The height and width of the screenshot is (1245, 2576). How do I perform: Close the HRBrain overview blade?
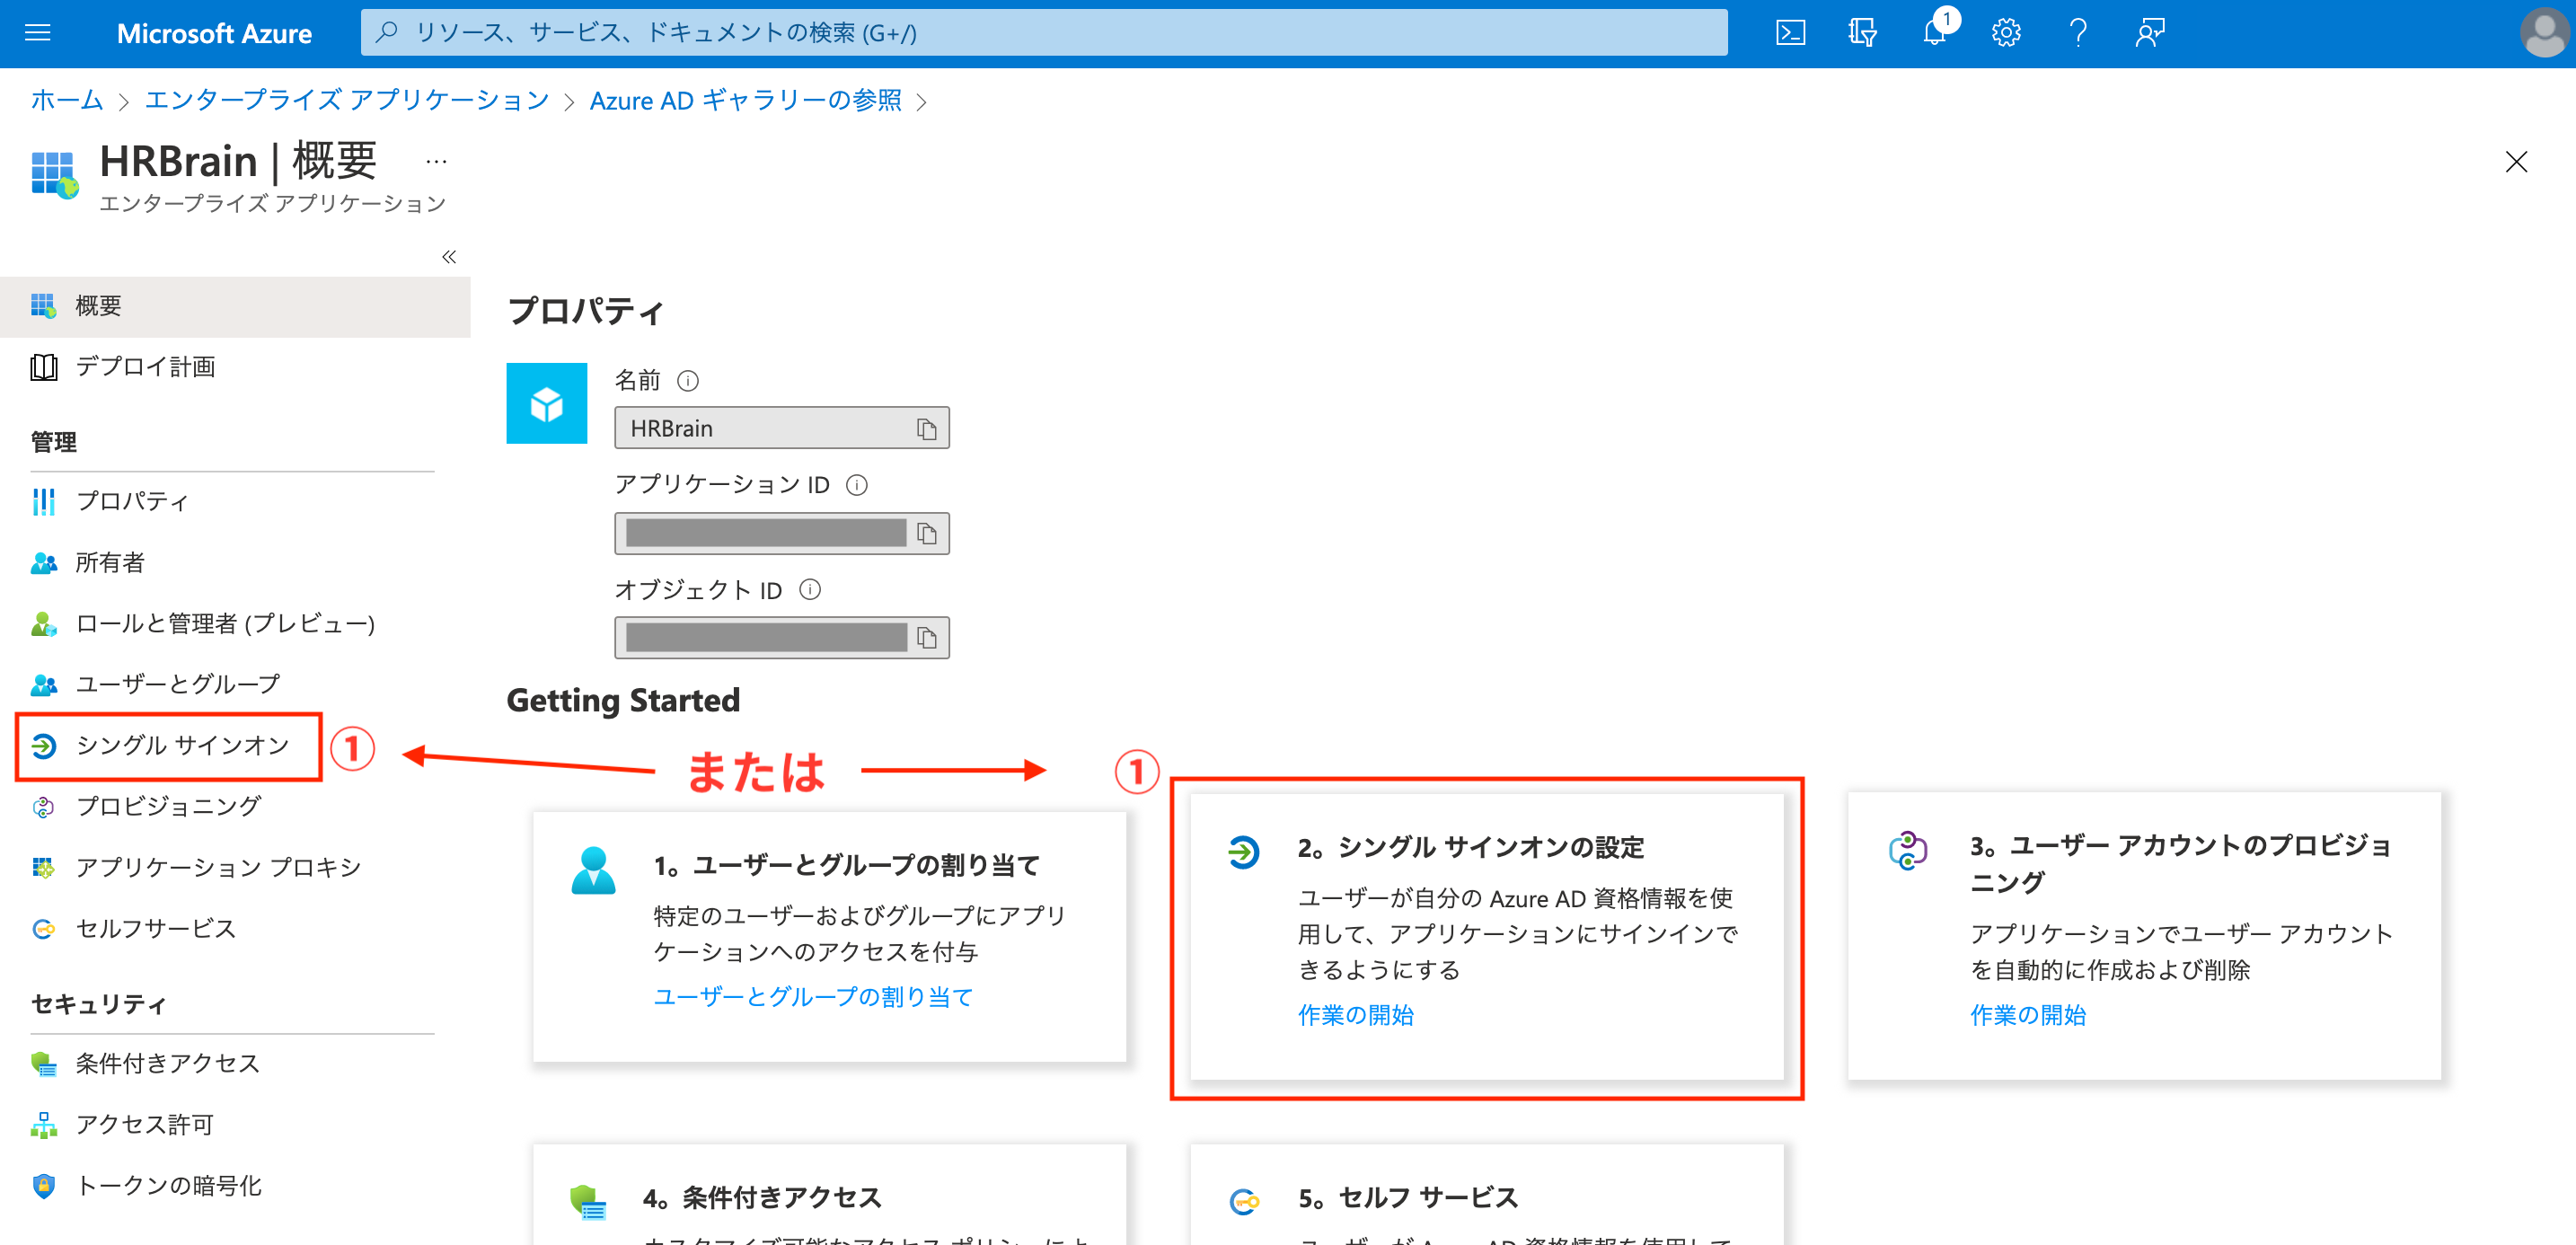2516,162
